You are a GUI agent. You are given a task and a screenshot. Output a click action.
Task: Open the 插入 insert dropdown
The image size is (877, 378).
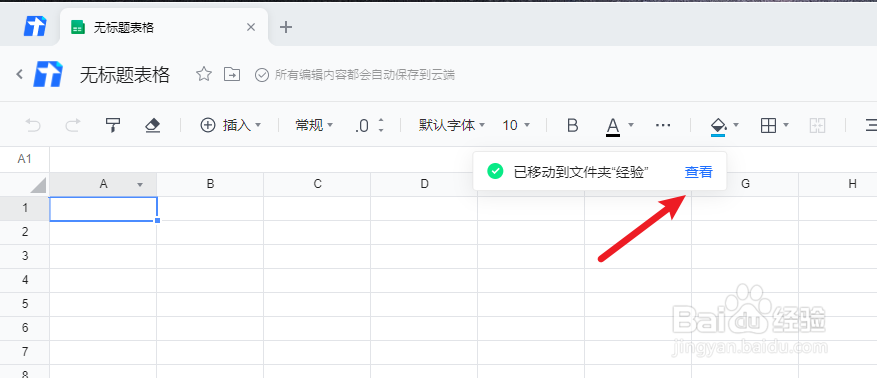(x=230, y=125)
